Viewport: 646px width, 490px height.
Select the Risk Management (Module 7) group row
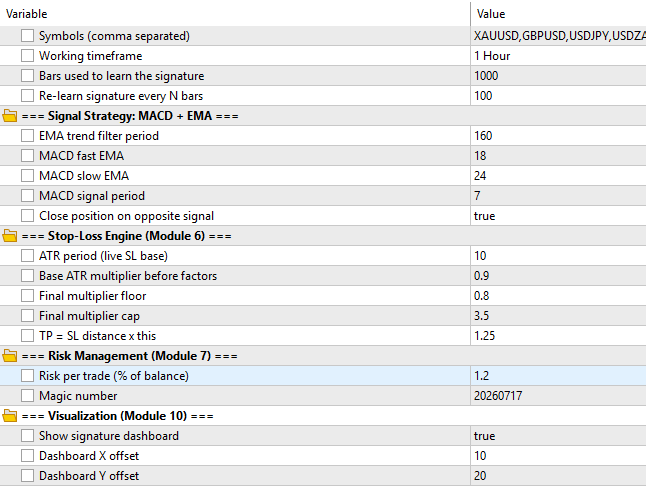pyautogui.click(x=323, y=356)
